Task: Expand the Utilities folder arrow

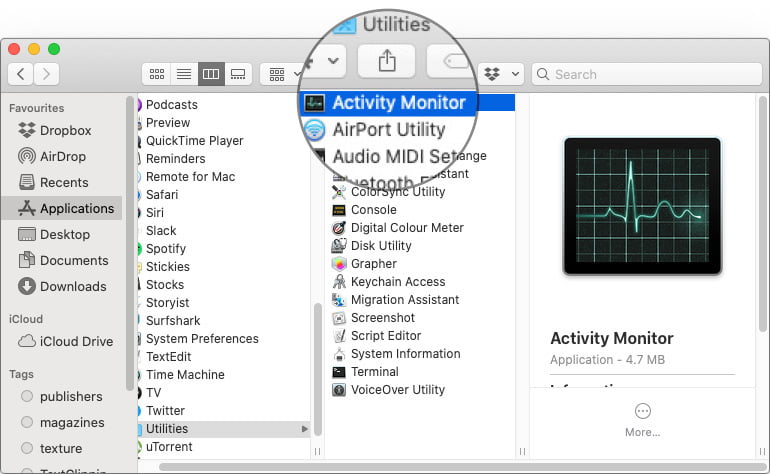Action: point(304,429)
